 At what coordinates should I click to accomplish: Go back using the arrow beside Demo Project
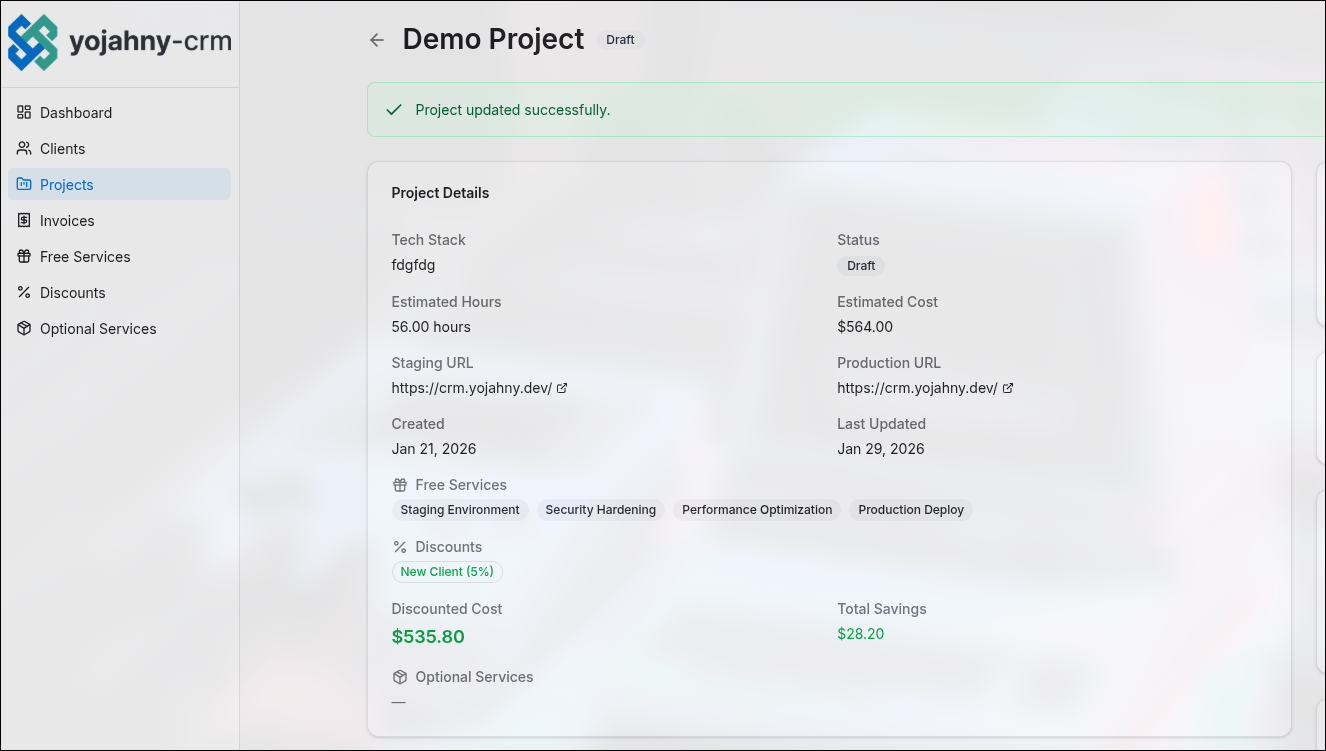377,40
